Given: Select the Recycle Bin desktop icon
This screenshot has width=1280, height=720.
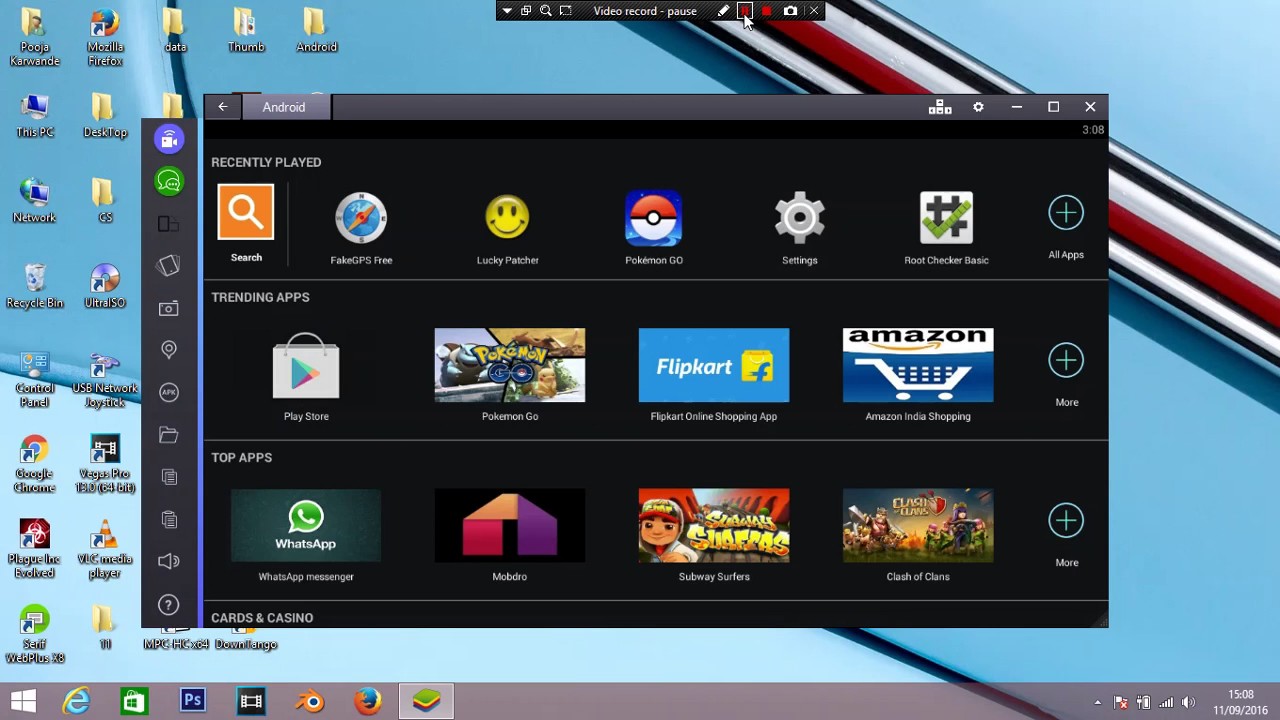Looking at the screenshot, I should [34, 286].
